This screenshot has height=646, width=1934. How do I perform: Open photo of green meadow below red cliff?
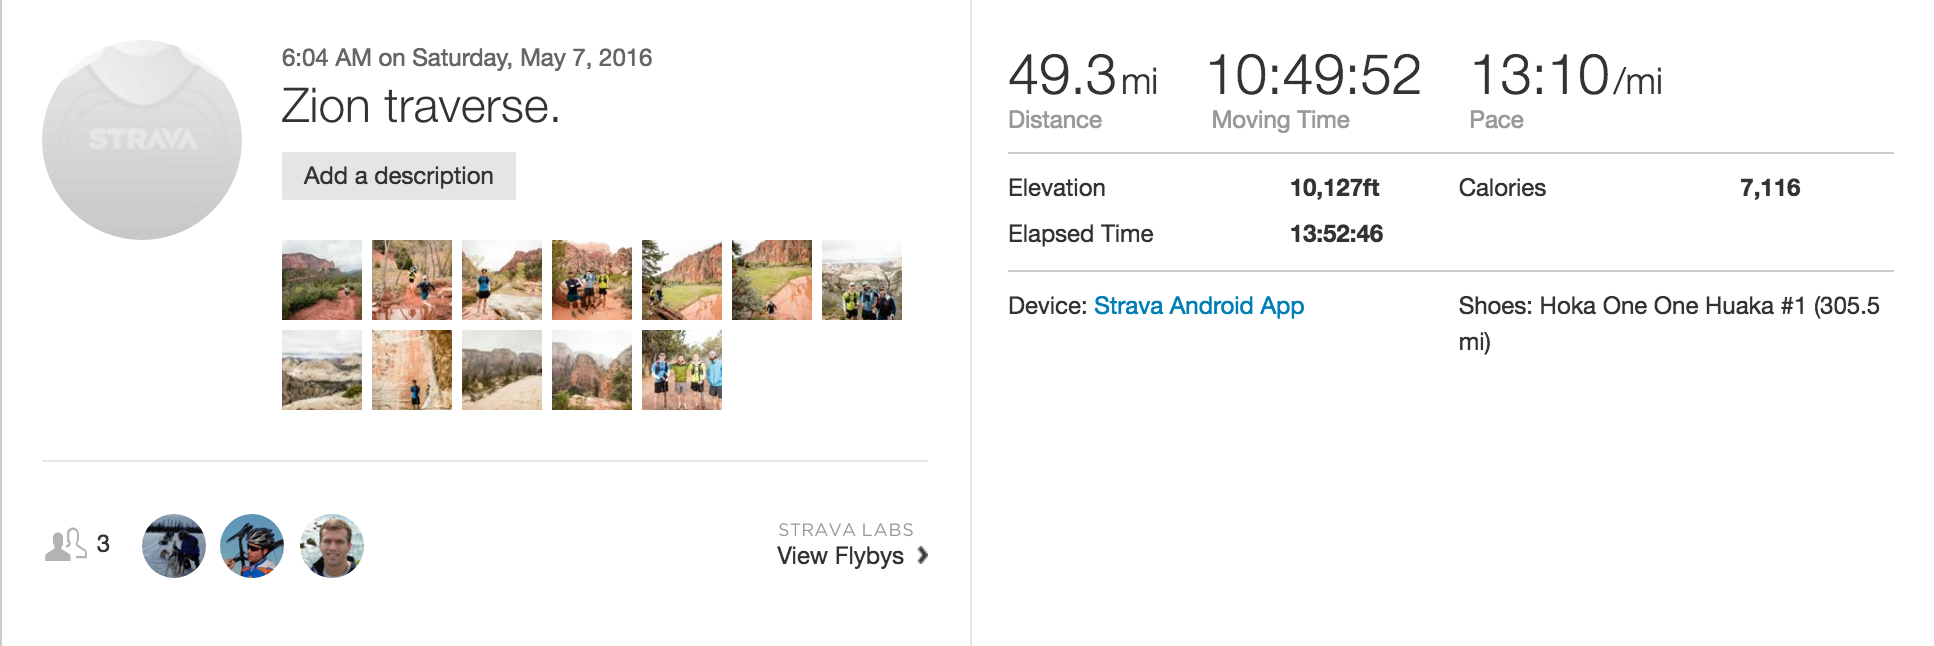point(772,280)
